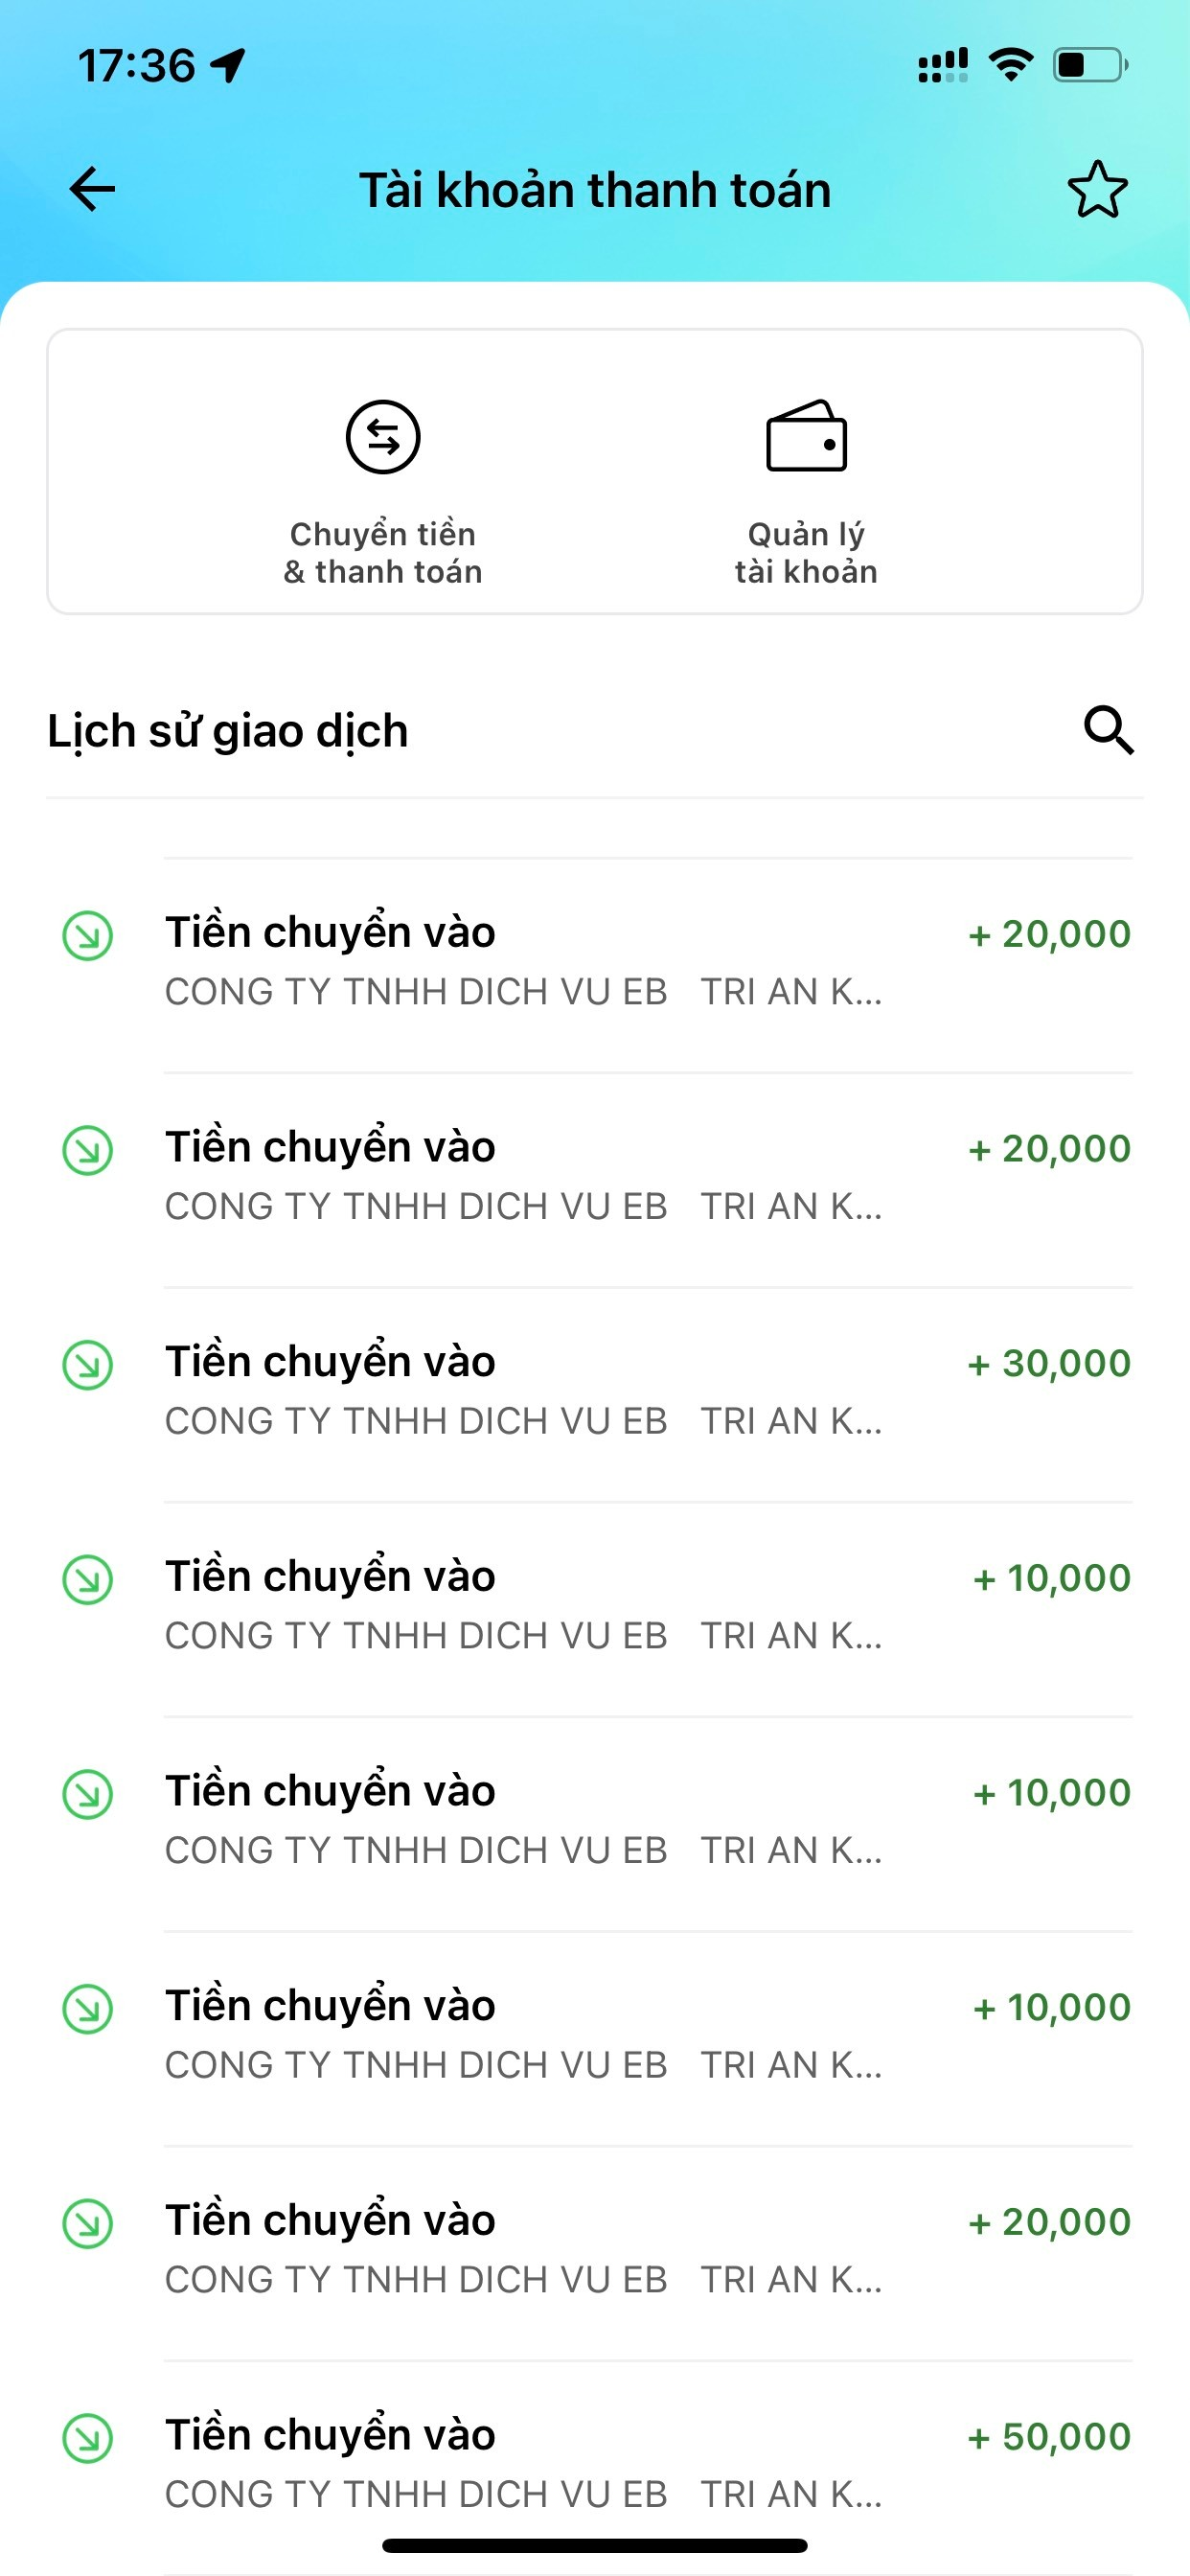Tap the 'Lịch sử giao dịch' heading
Image resolution: width=1190 pixels, height=2576 pixels.
coord(228,731)
